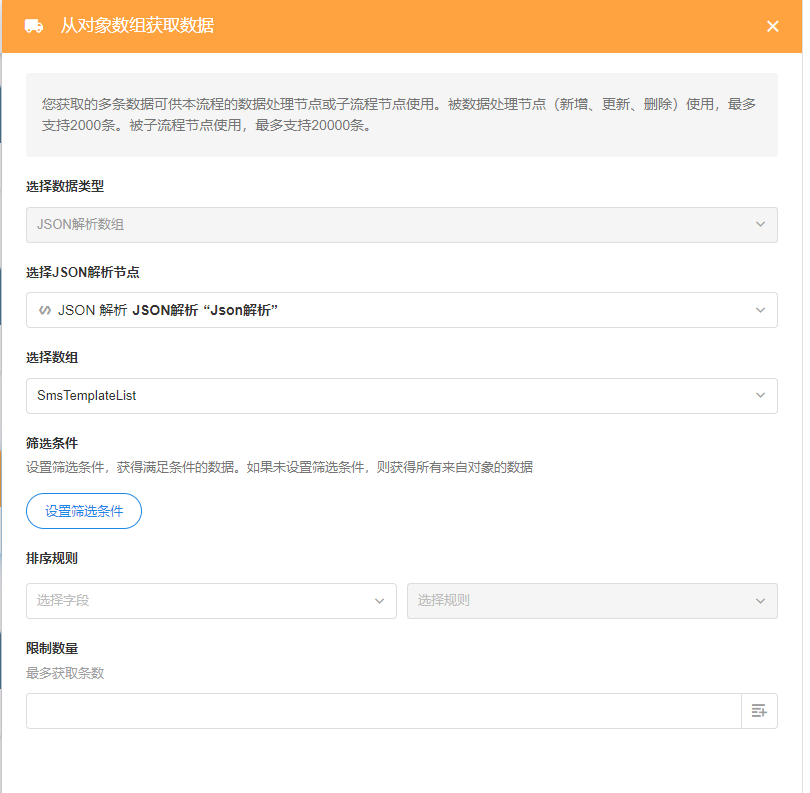
Task: Expand the chevron on the JSON解析节点 selector
Action: (x=760, y=310)
